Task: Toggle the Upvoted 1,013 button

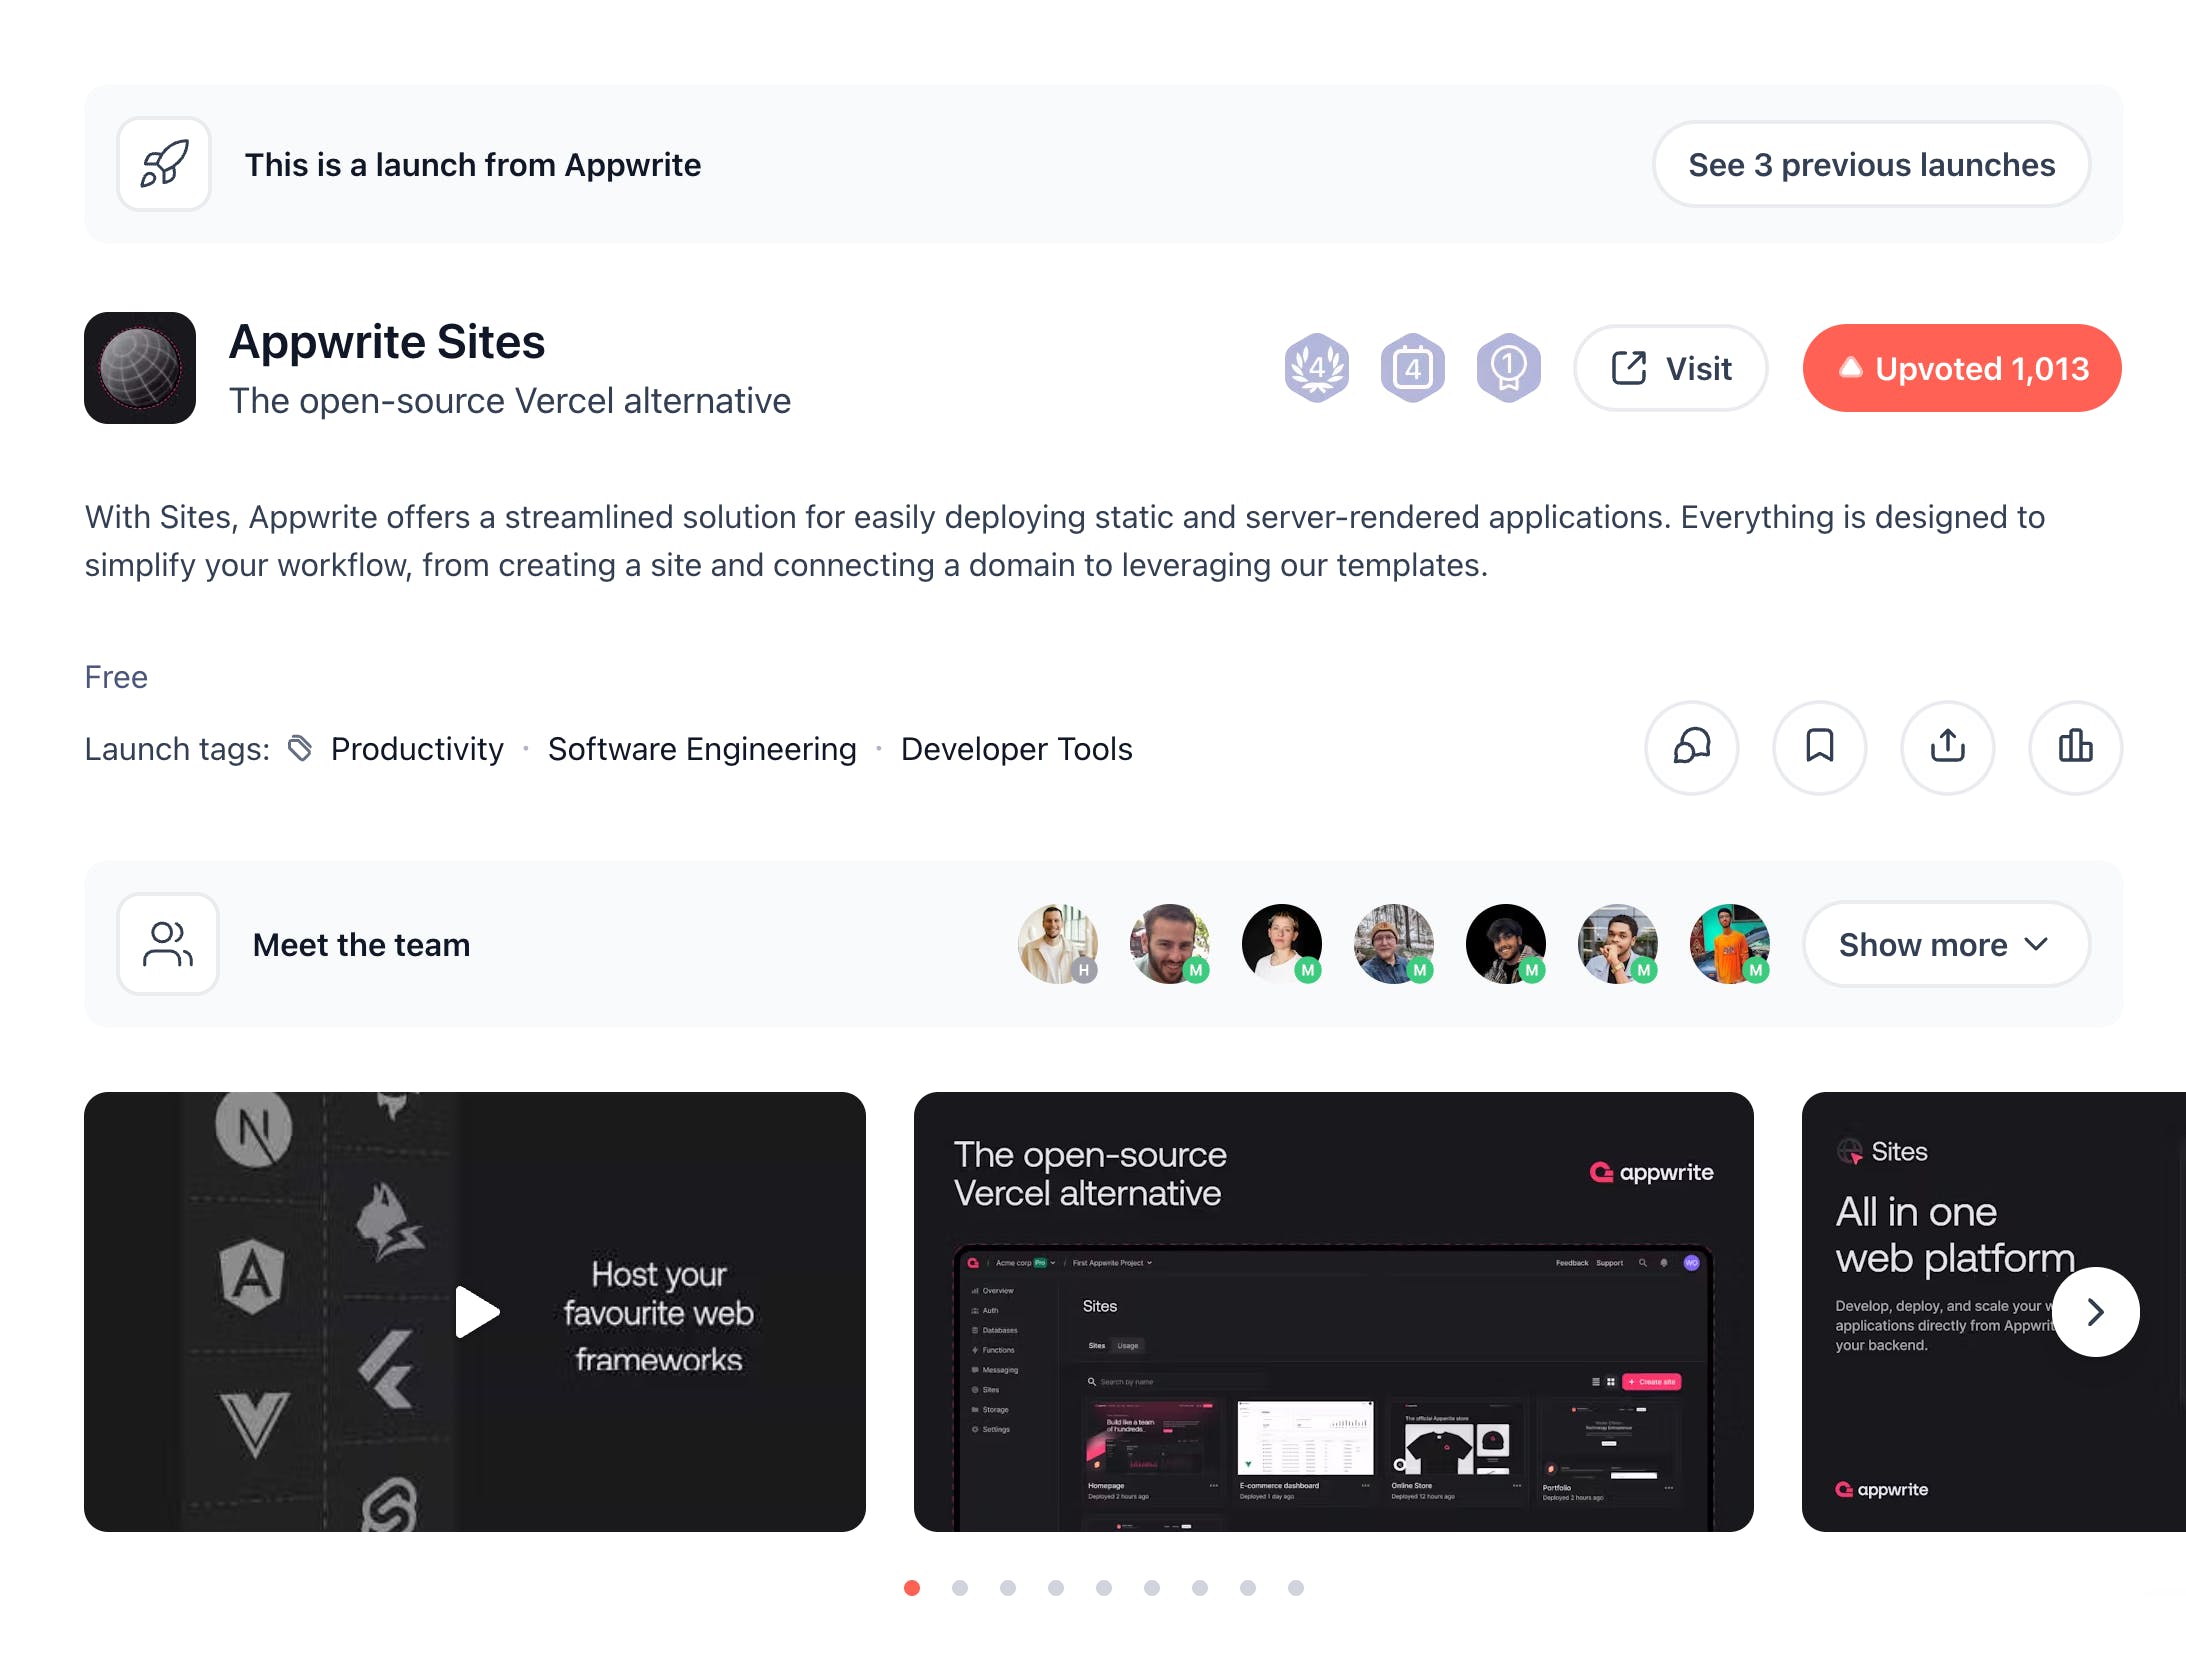Action: 1962,368
